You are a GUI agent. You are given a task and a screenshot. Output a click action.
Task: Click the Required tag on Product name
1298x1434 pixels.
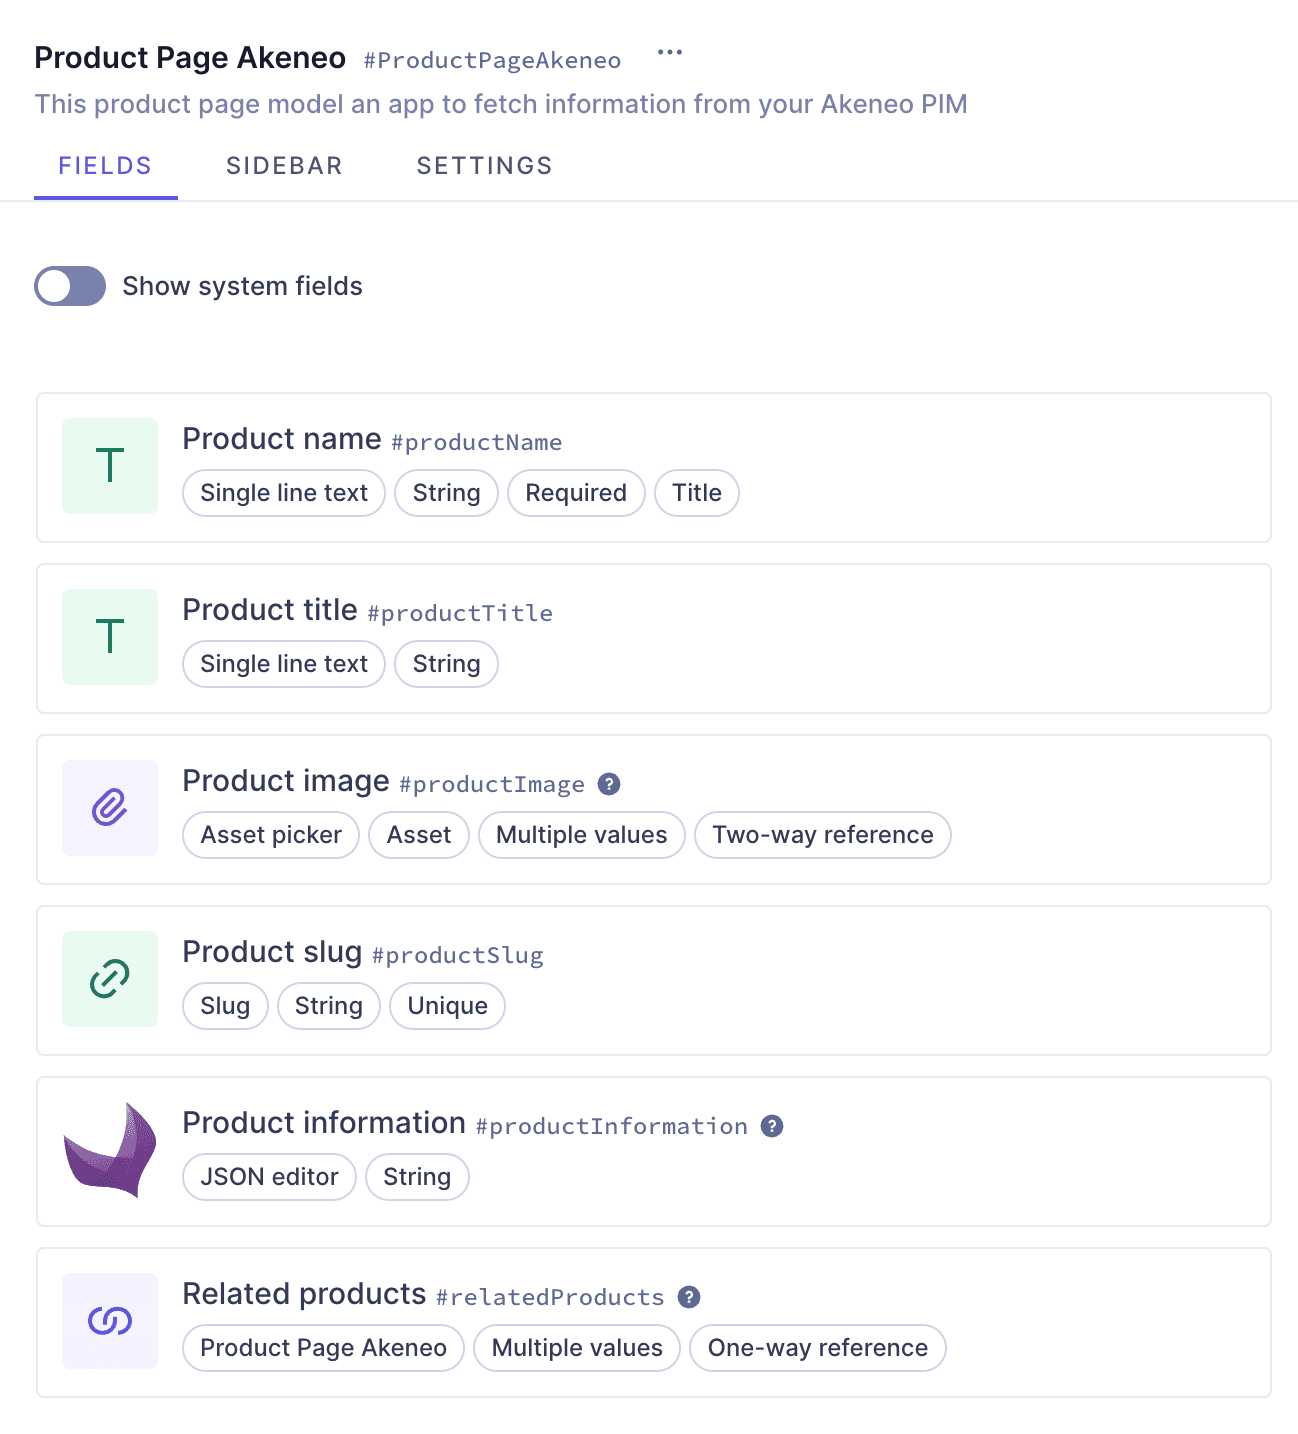click(x=576, y=492)
